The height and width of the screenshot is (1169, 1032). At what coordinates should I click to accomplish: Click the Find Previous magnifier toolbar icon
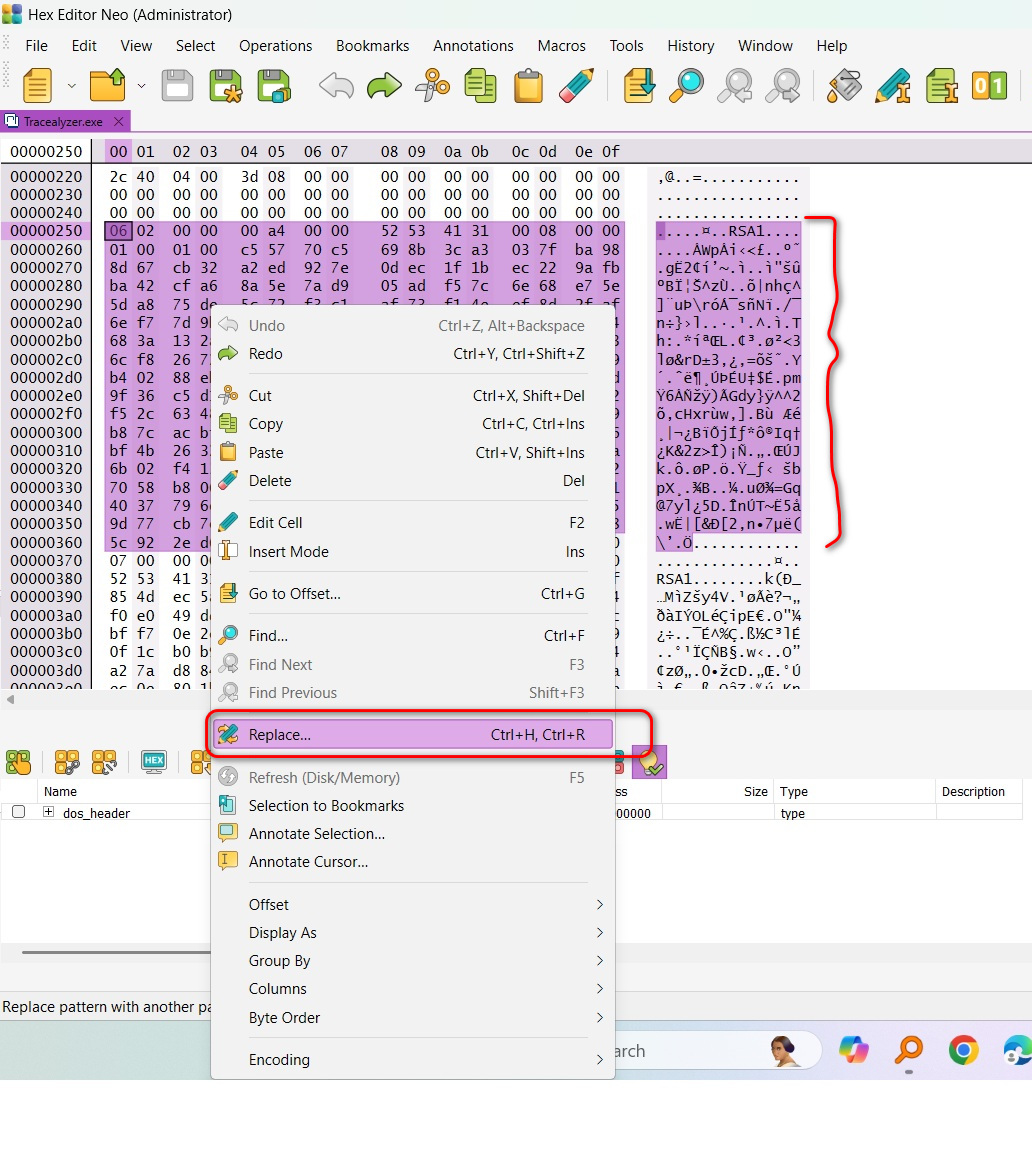[x=734, y=86]
